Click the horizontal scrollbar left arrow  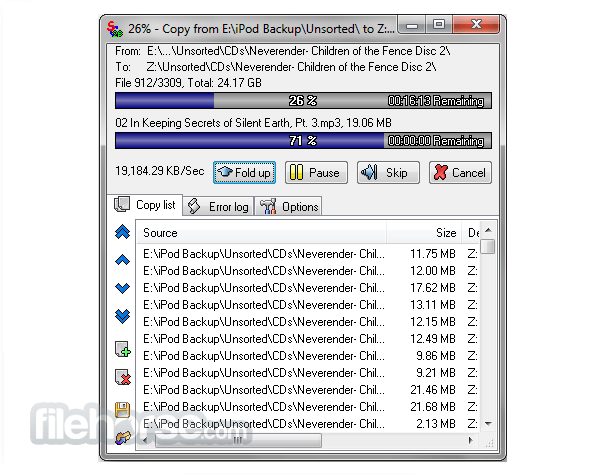(145, 440)
